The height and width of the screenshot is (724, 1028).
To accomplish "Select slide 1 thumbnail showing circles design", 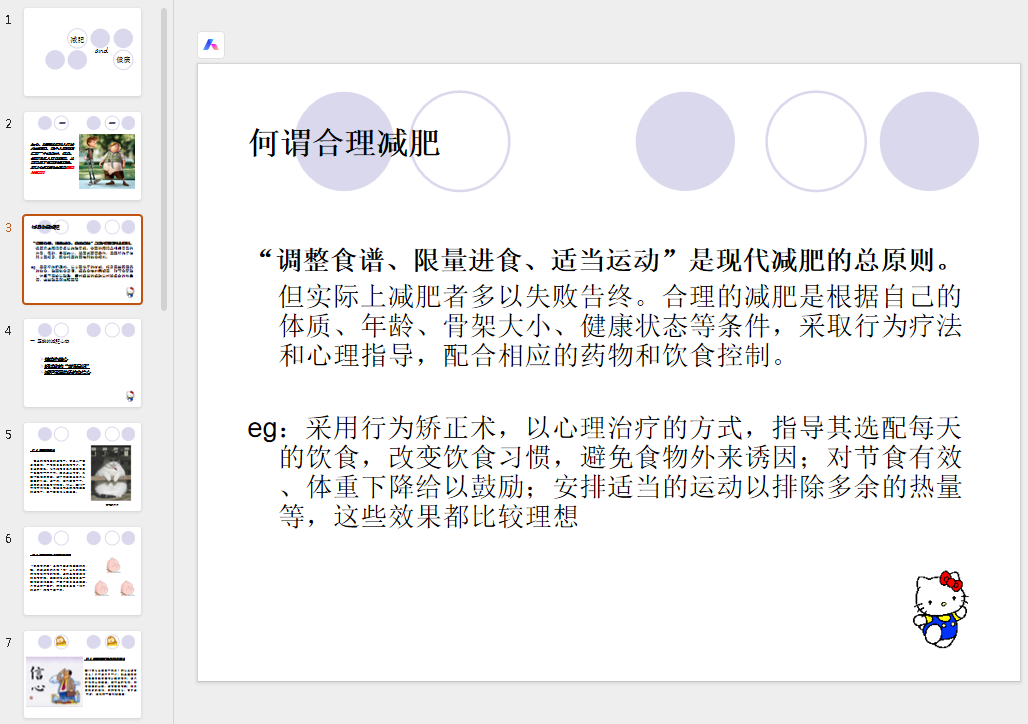I will (82, 51).
